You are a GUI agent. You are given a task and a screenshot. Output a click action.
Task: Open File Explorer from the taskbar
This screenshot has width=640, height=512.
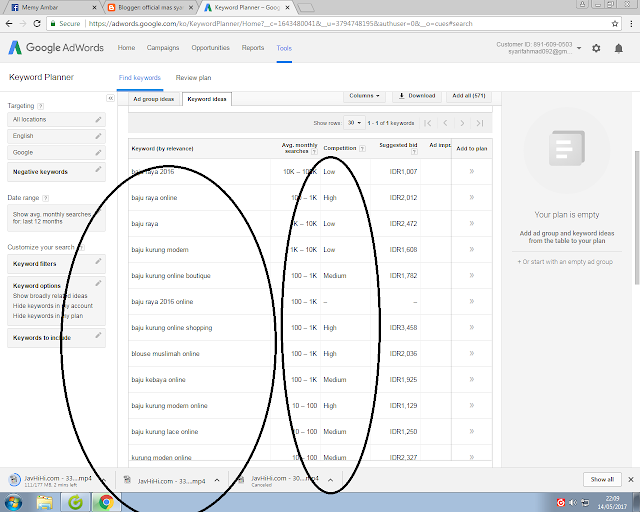[44, 502]
